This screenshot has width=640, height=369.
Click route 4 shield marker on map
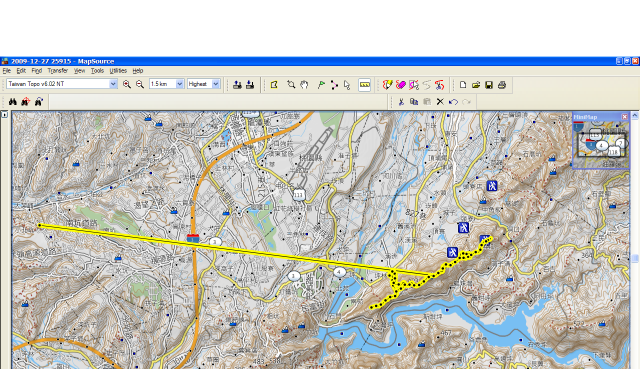339,271
